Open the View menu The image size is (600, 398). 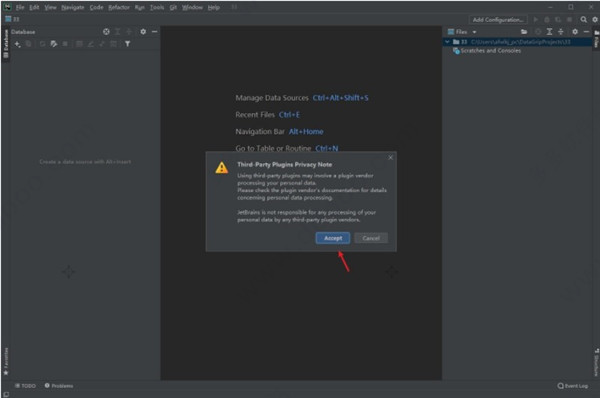[x=50, y=7]
